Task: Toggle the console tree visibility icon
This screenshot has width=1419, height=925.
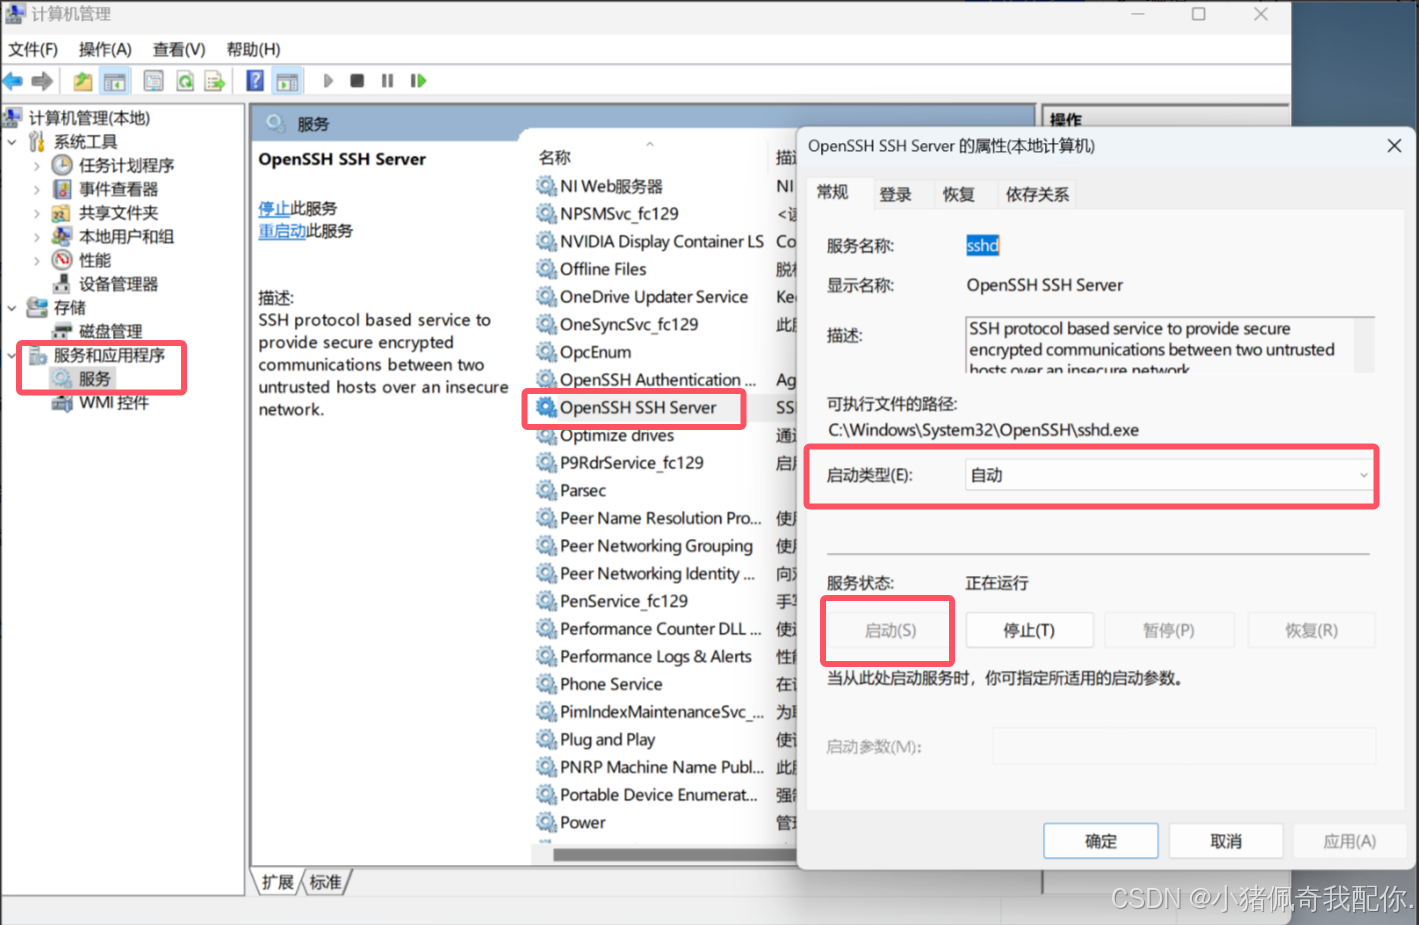Action: 115,81
